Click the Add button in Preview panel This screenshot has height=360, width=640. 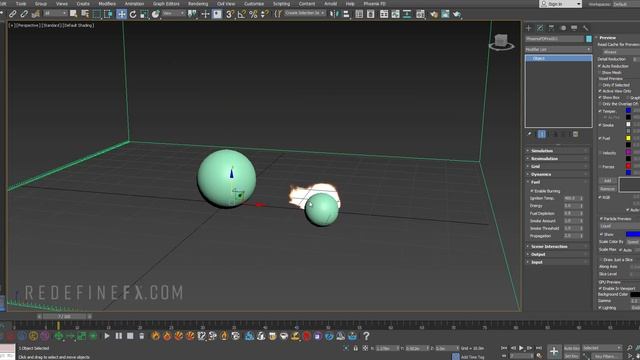[x=607, y=180]
